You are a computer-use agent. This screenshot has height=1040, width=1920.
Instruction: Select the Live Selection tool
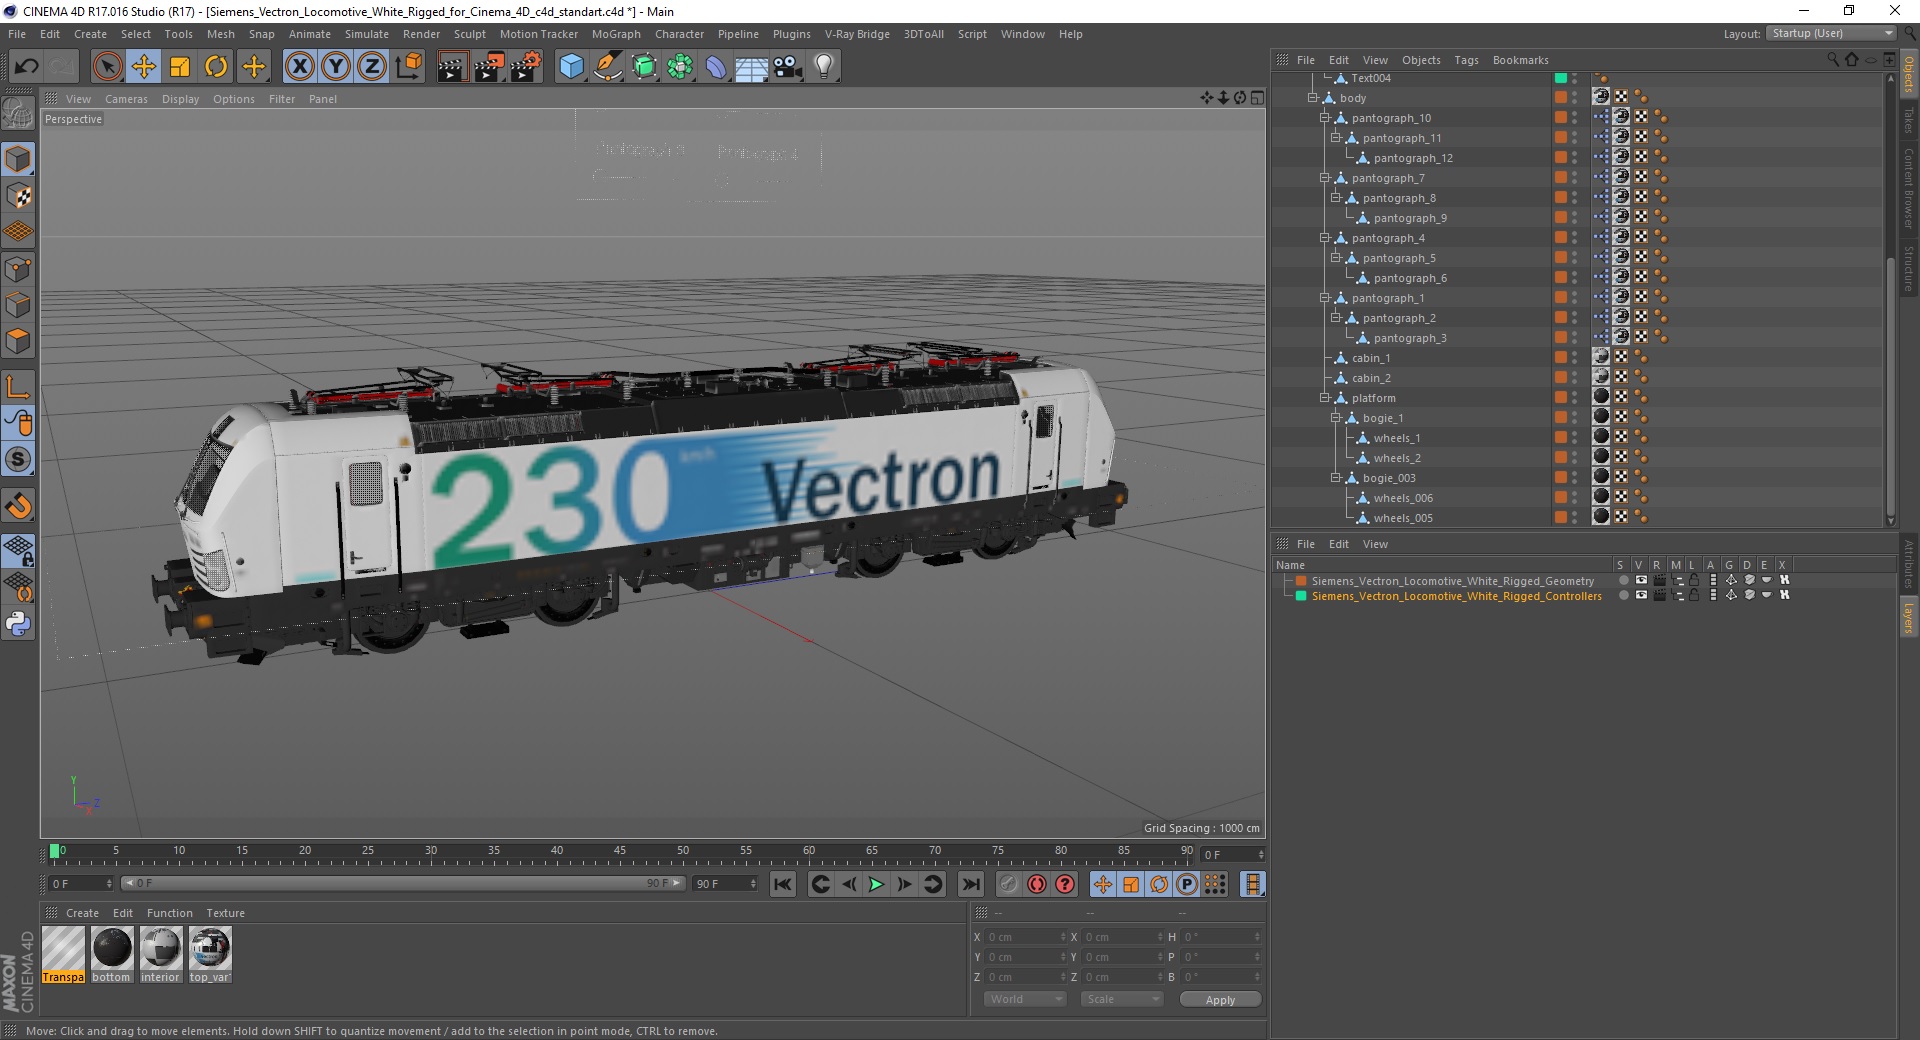pyautogui.click(x=107, y=67)
